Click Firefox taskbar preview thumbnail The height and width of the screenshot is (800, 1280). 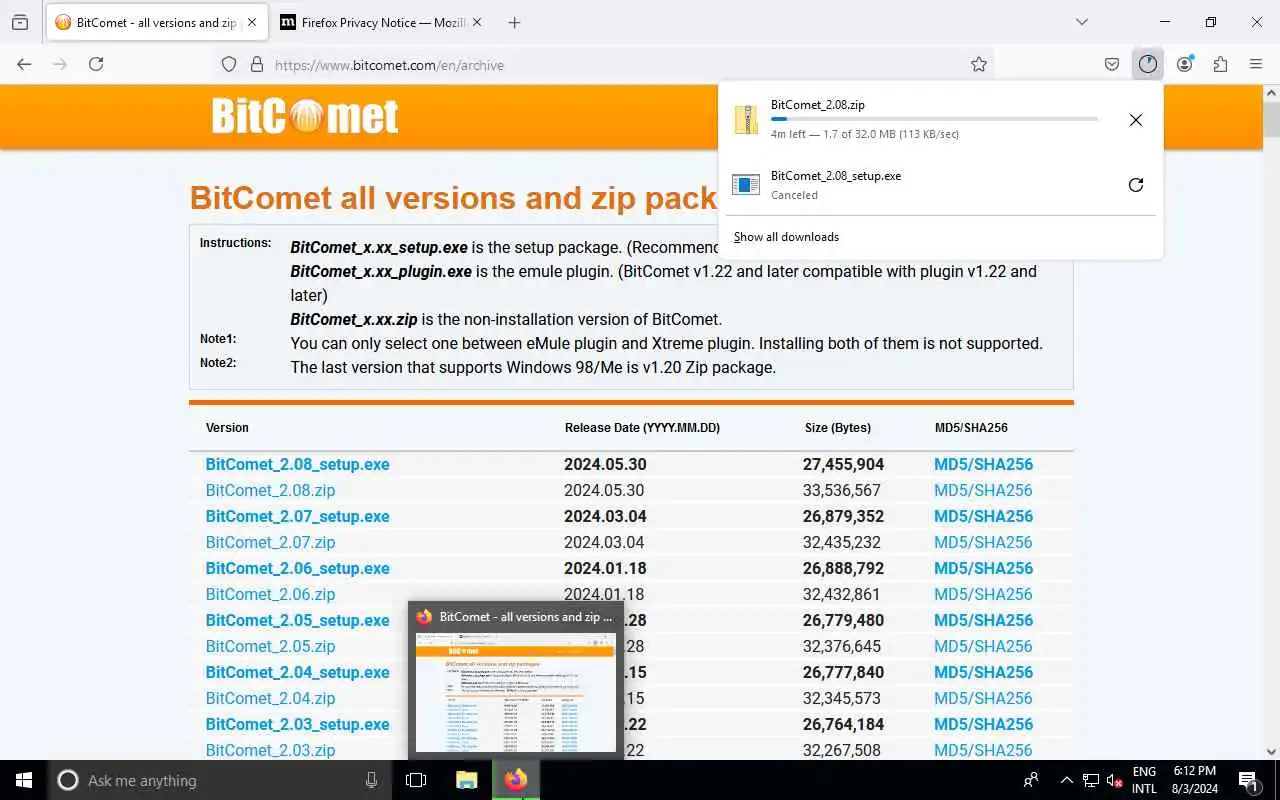515,692
